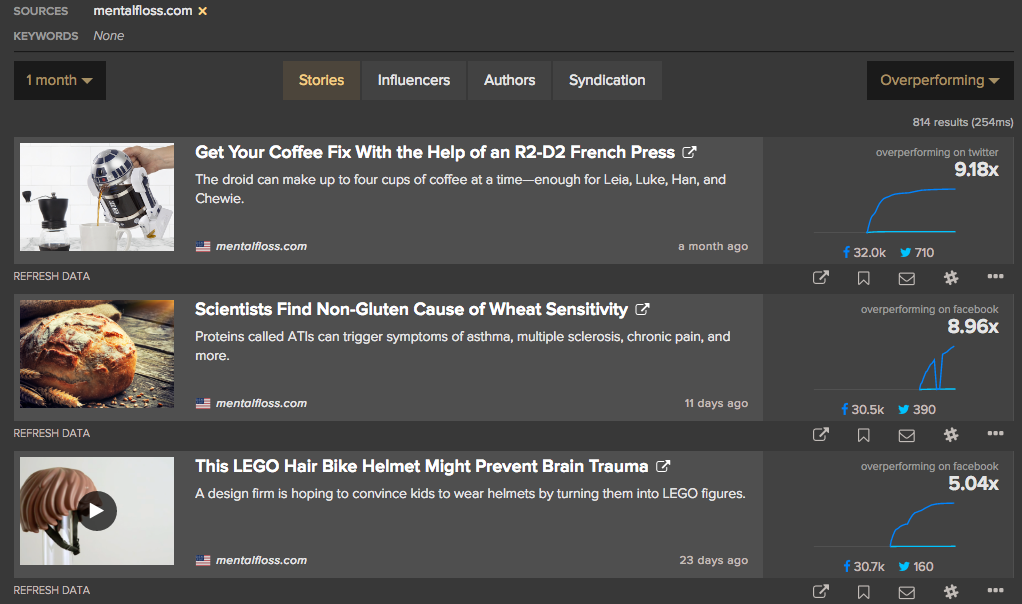Switch to the Influencers tab
Screen dimensions: 1022x604
pyautogui.click(x=413, y=80)
